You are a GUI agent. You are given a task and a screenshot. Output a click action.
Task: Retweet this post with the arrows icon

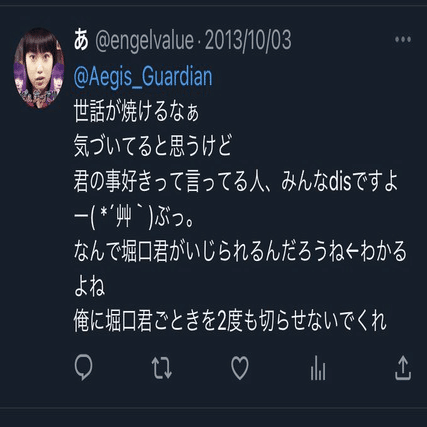[x=162, y=368]
